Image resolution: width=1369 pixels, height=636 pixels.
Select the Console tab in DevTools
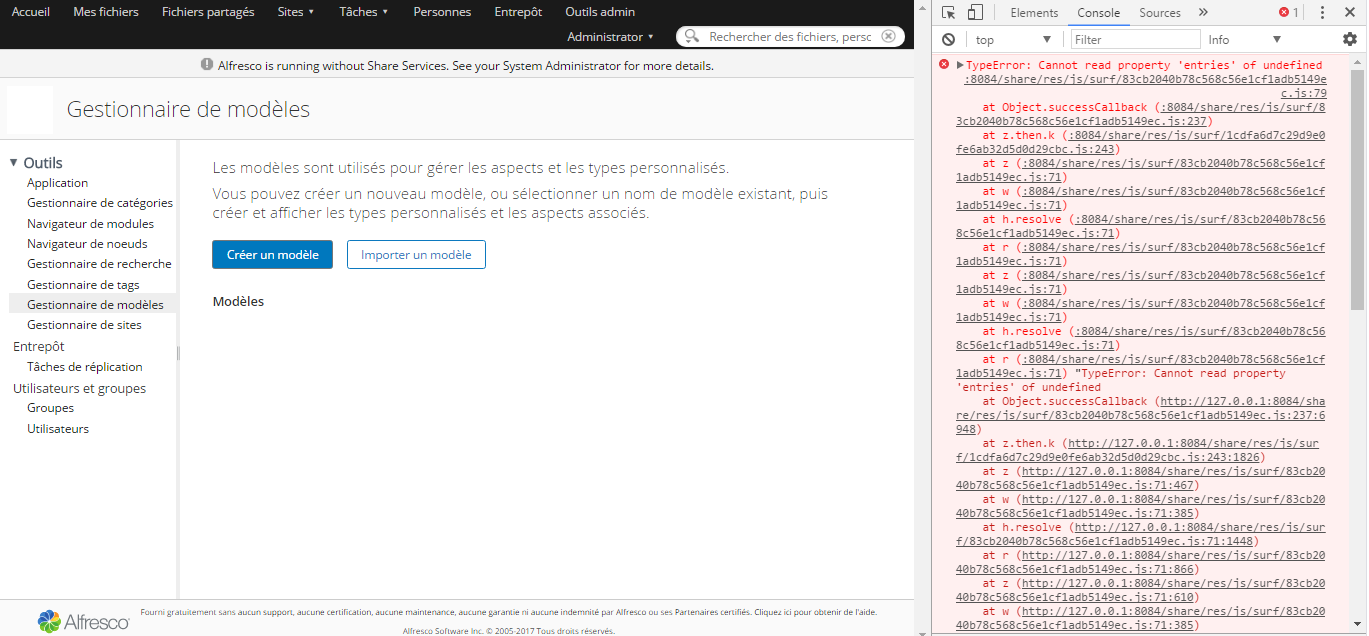[x=1099, y=12]
